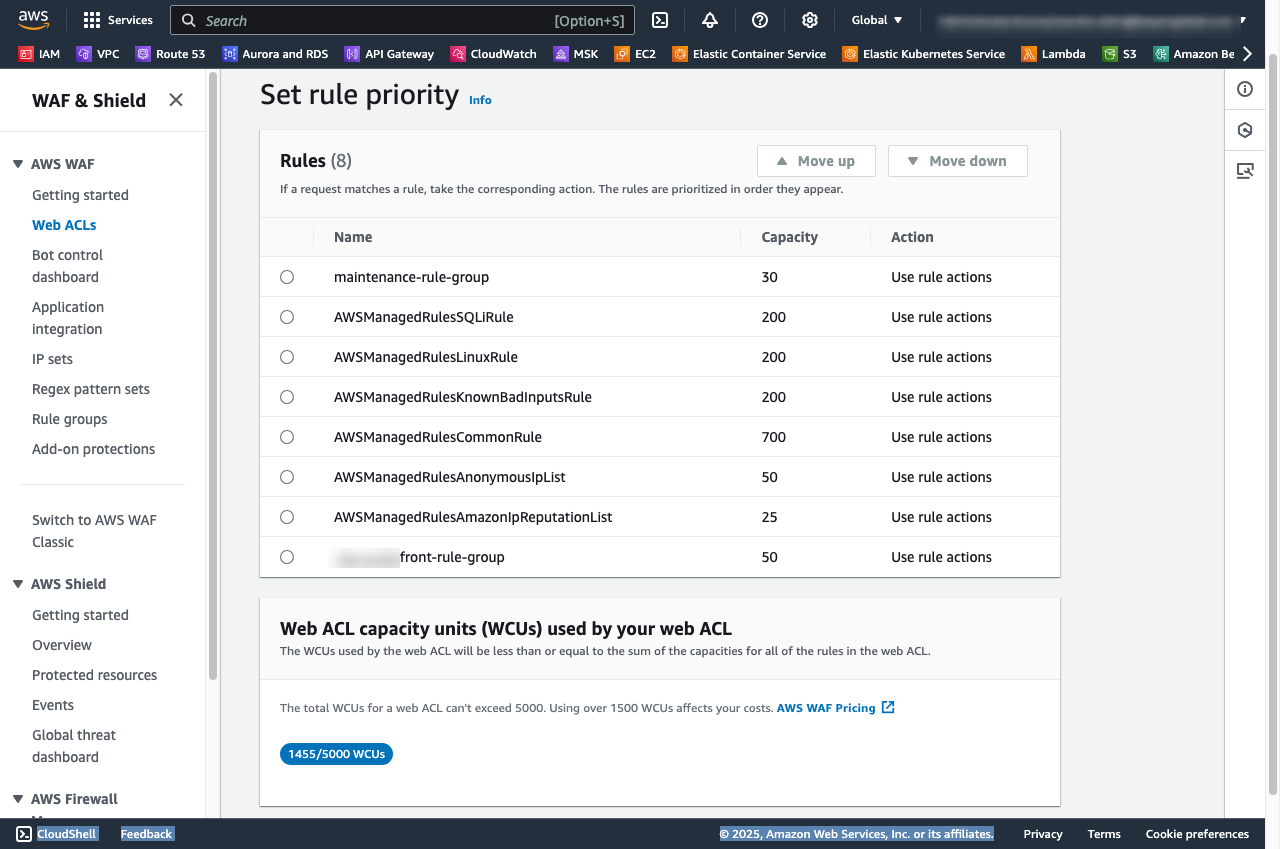Show more bookmarks chevron arrow

[1247, 54]
